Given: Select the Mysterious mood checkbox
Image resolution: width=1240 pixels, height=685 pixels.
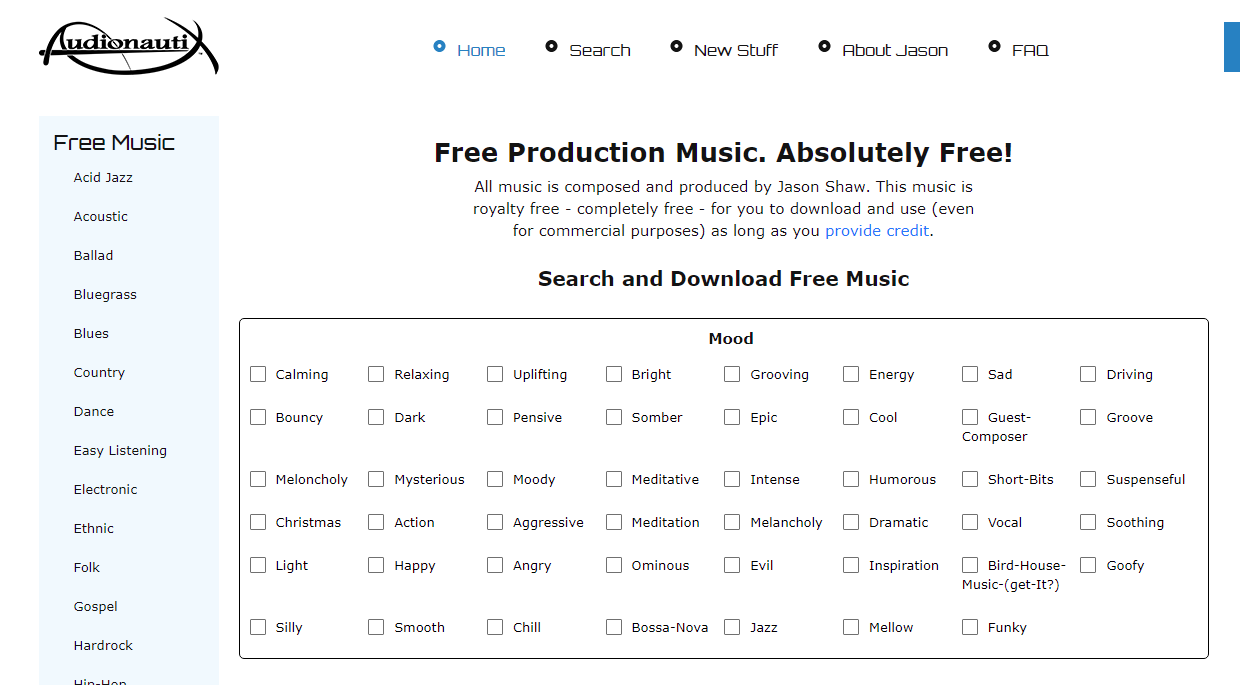Looking at the screenshot, I should 376,479.
